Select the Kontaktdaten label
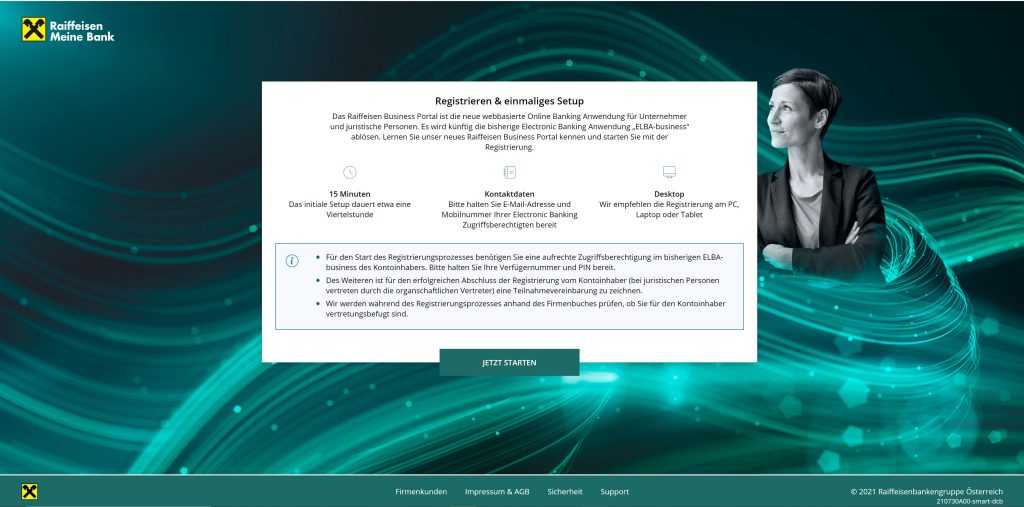1024x507 pixels. pyautogui.click(x=509, y=193)
